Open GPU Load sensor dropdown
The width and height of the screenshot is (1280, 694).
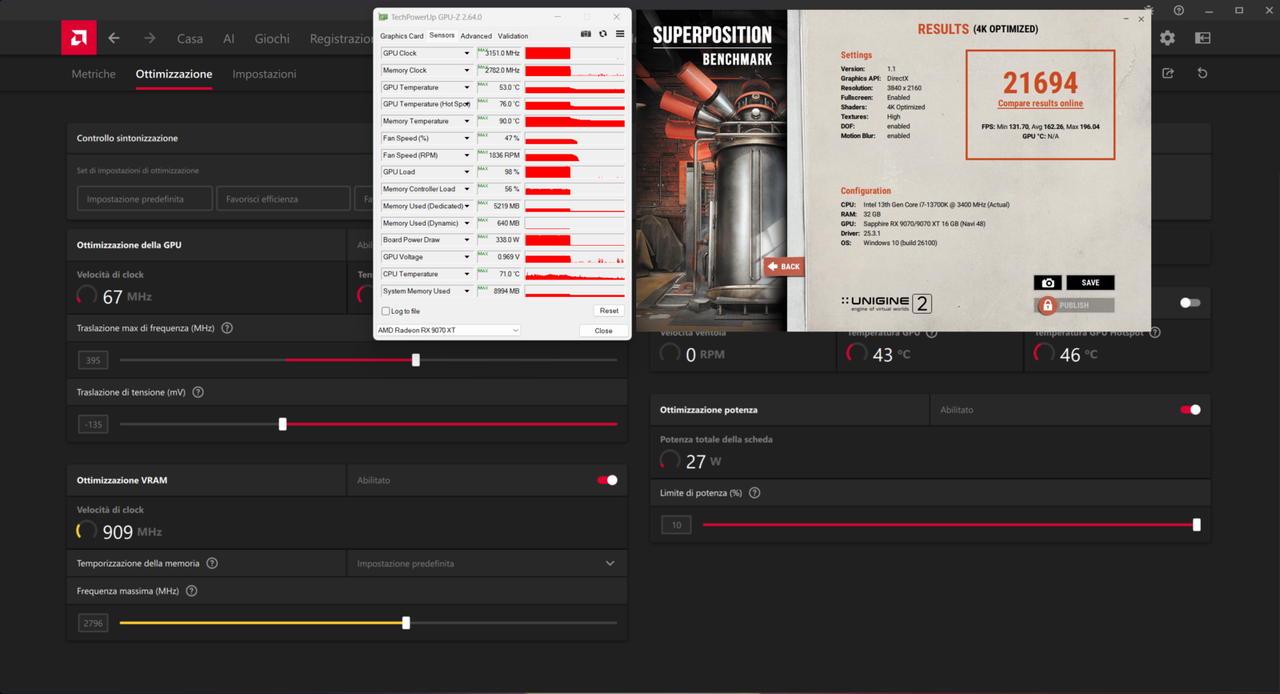coord(466,172)
